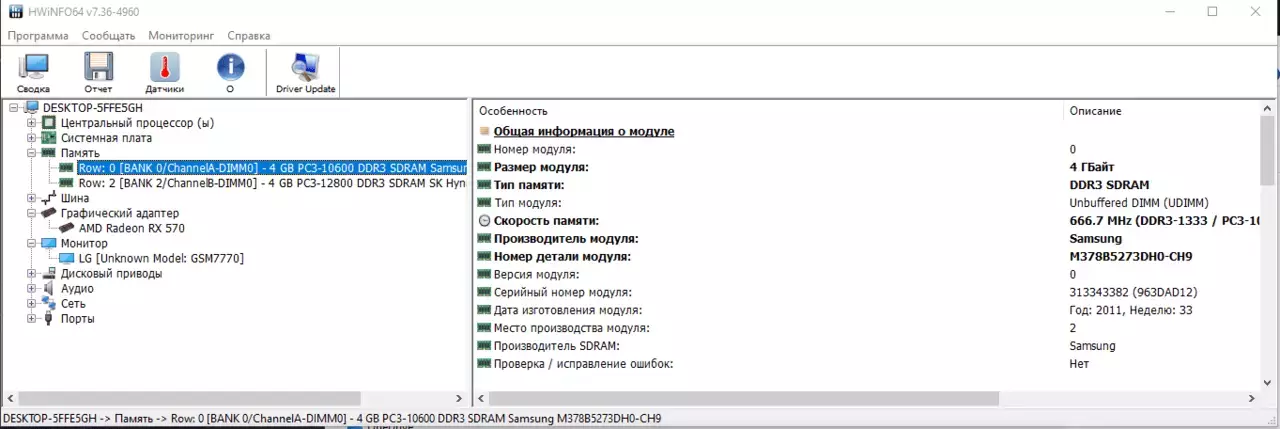Expand the Аудио tree node
Screen dimensions: 1280x429
click(31, 288)
